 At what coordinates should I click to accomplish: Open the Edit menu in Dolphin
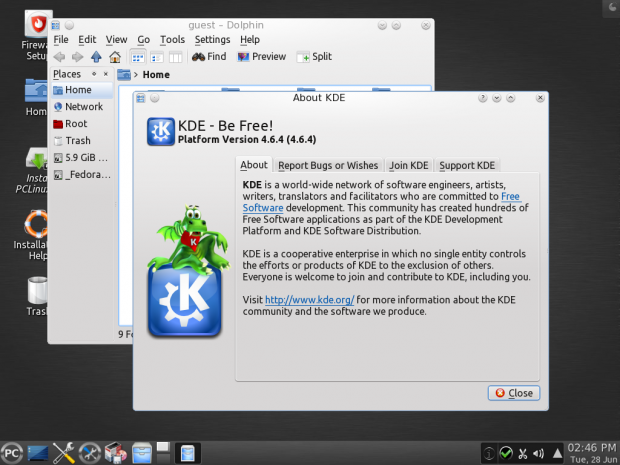(x=87, y=40)
